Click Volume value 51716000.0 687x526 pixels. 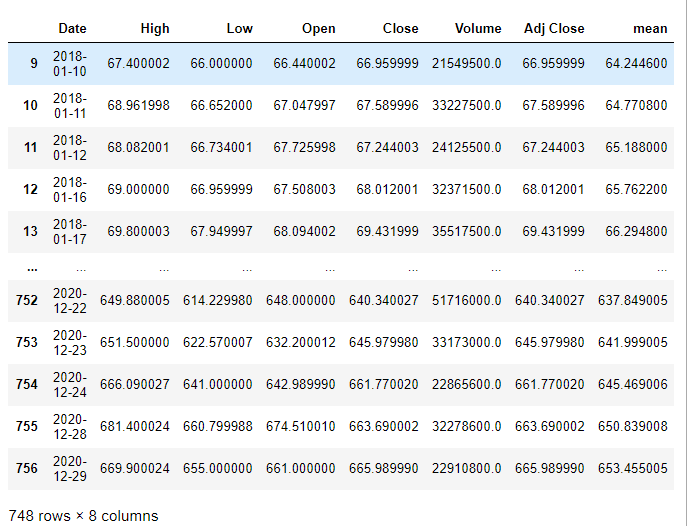[467, 300]
